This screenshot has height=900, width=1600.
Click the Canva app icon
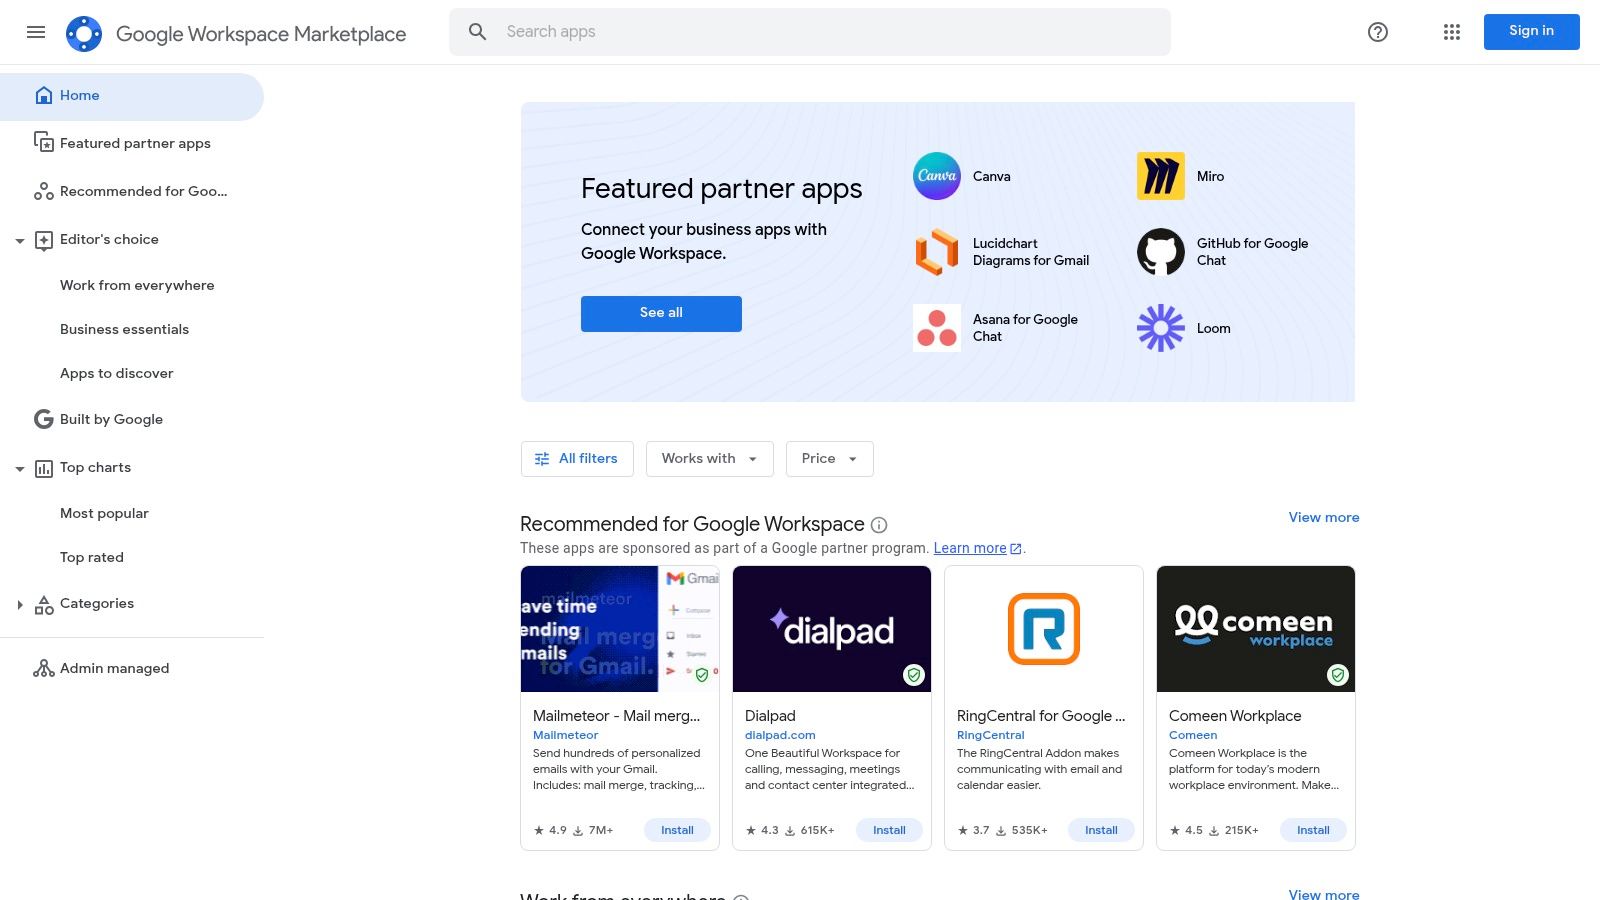click(x=937, y=176)
